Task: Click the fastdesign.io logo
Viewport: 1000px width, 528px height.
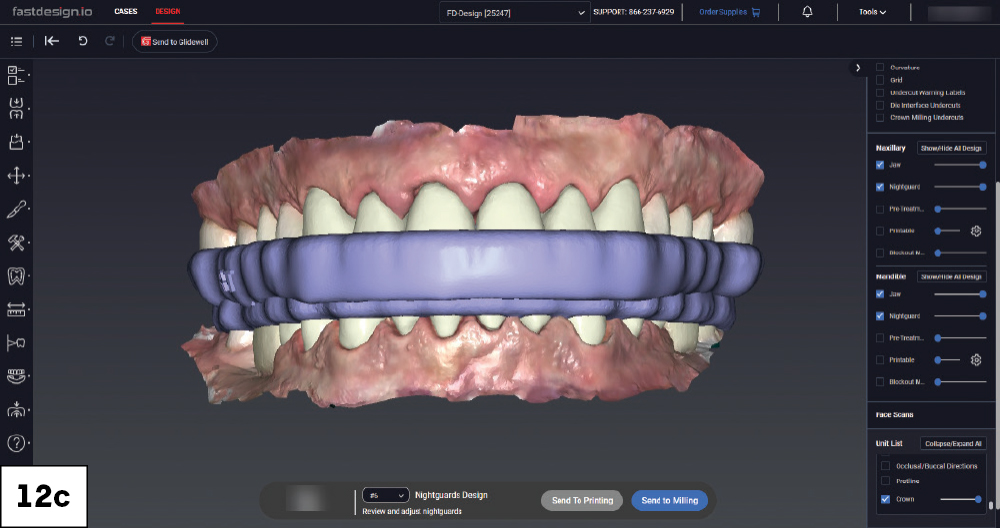Action: pyautogui.click(x=52, y=11)
